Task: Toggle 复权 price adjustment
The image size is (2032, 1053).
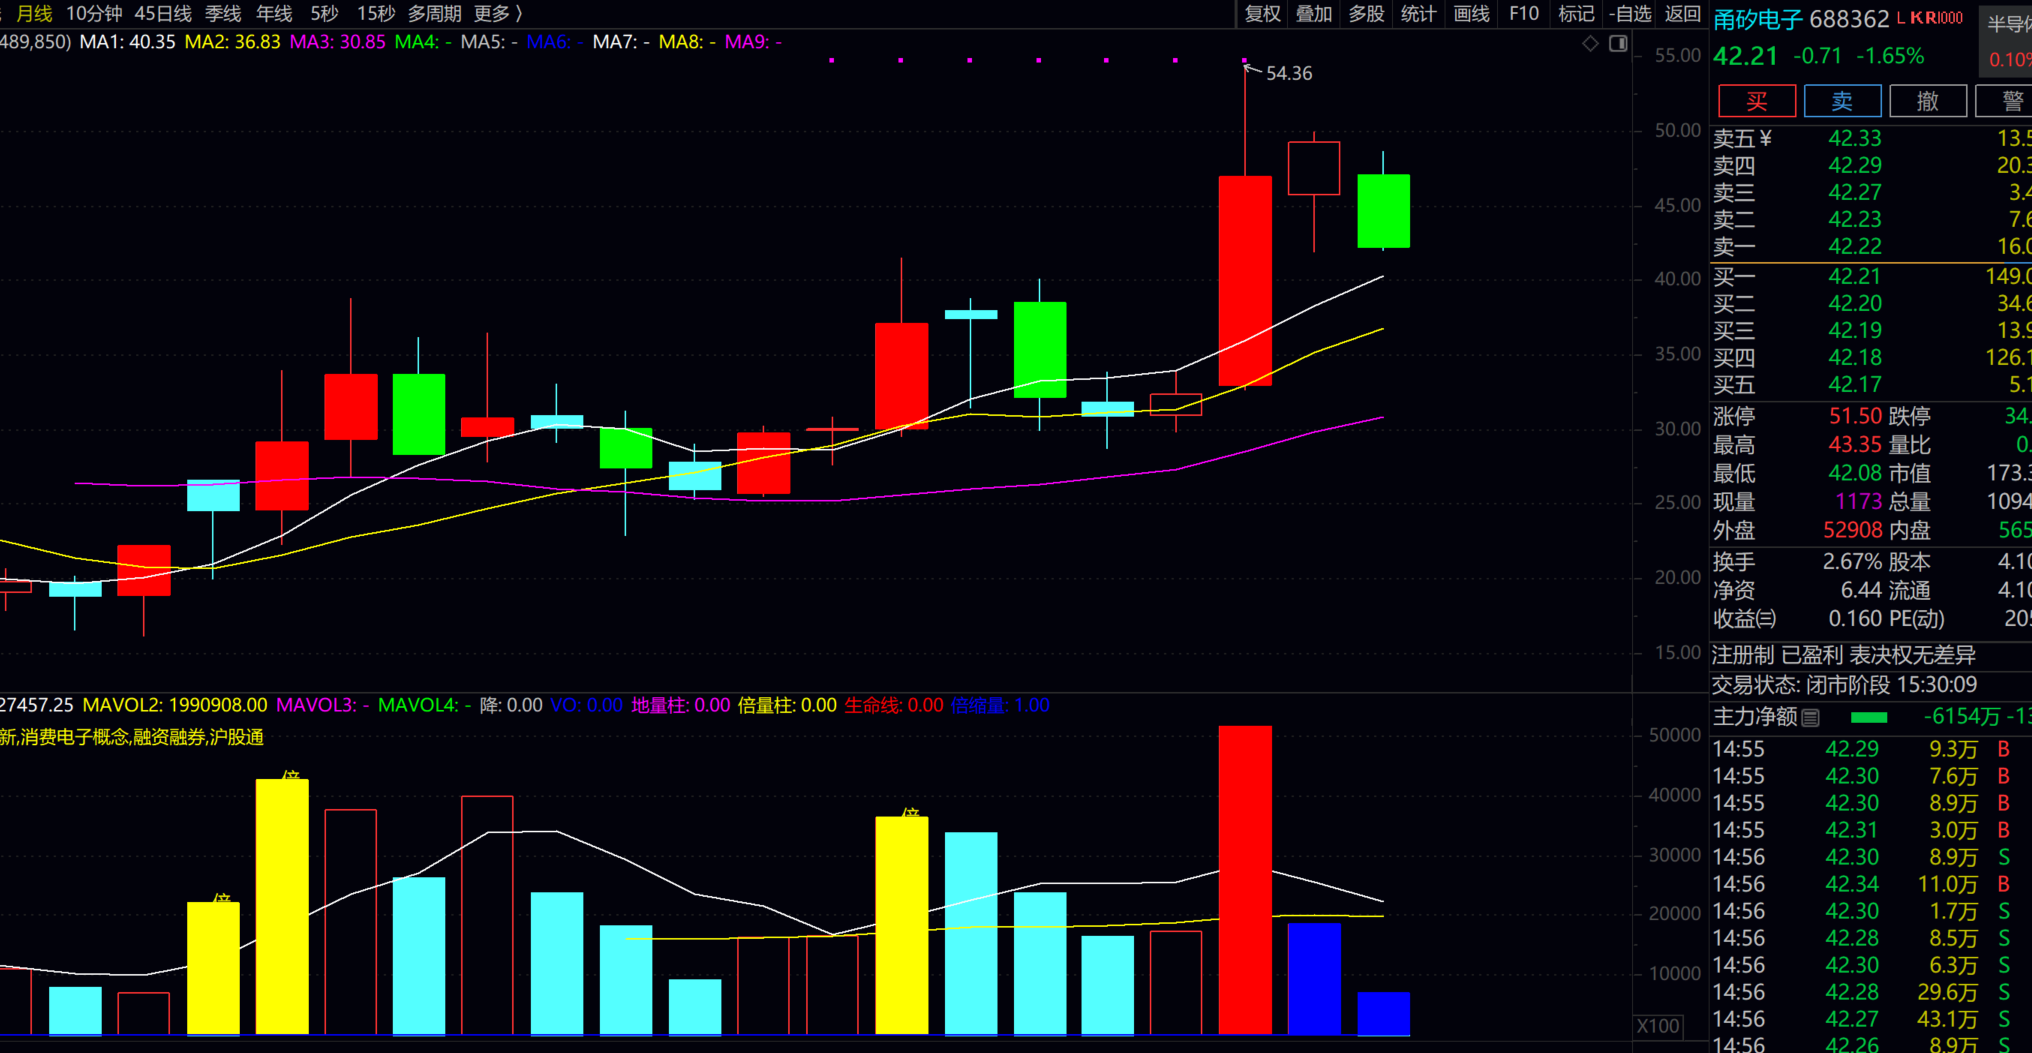Action: pos(1262,14)
